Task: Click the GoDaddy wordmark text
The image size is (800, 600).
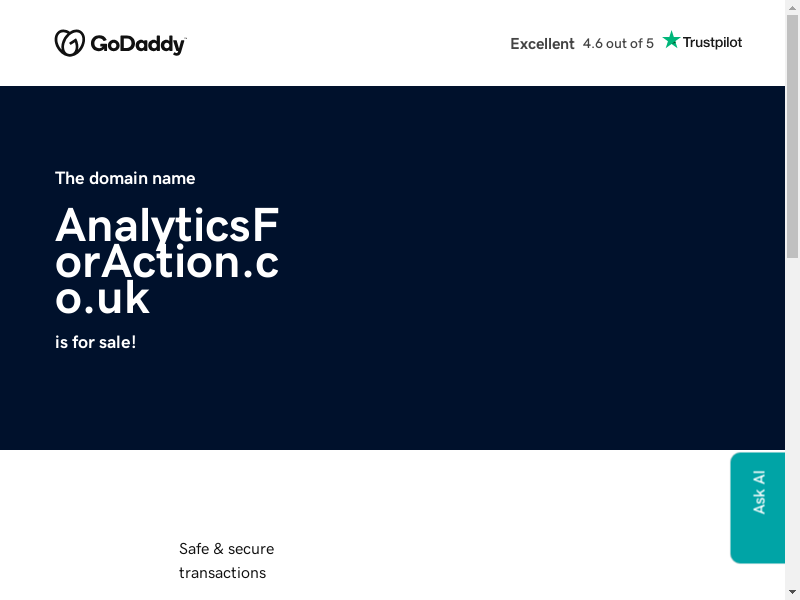Action: coord(138,44)
